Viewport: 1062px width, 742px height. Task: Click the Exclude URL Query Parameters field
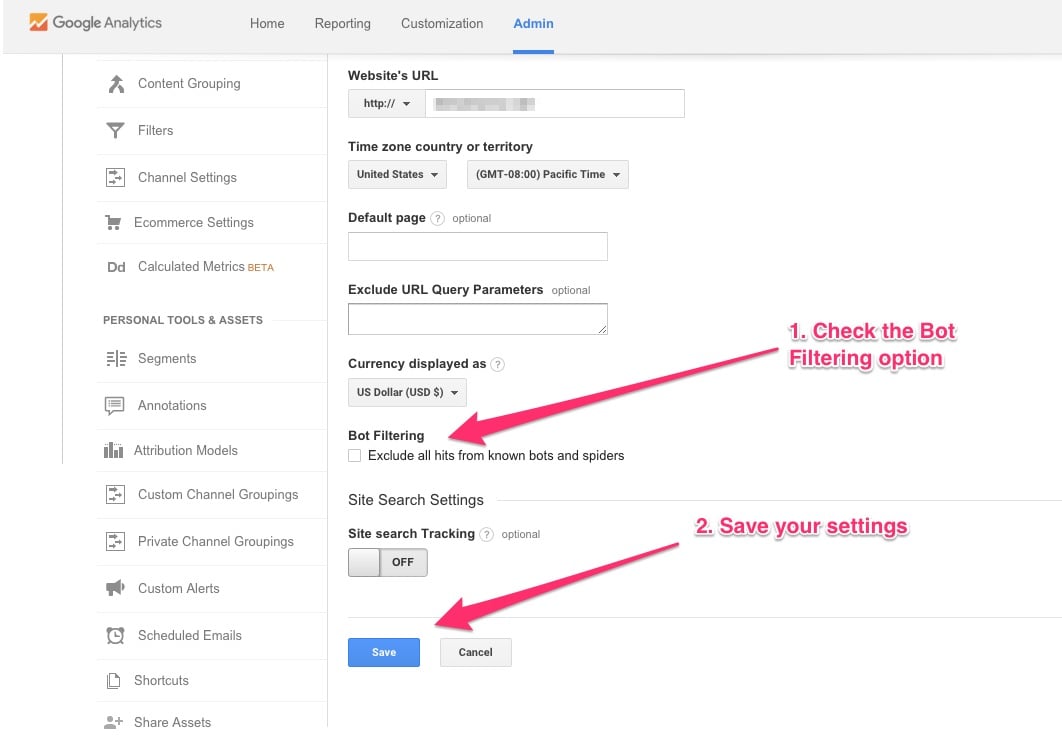tap(477, 319)
